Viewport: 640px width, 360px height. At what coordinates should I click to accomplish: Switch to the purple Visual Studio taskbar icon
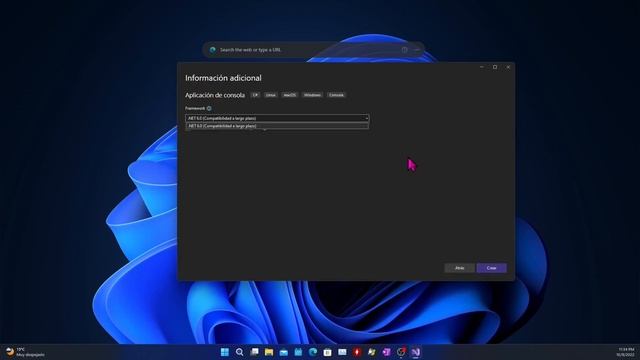416,352
